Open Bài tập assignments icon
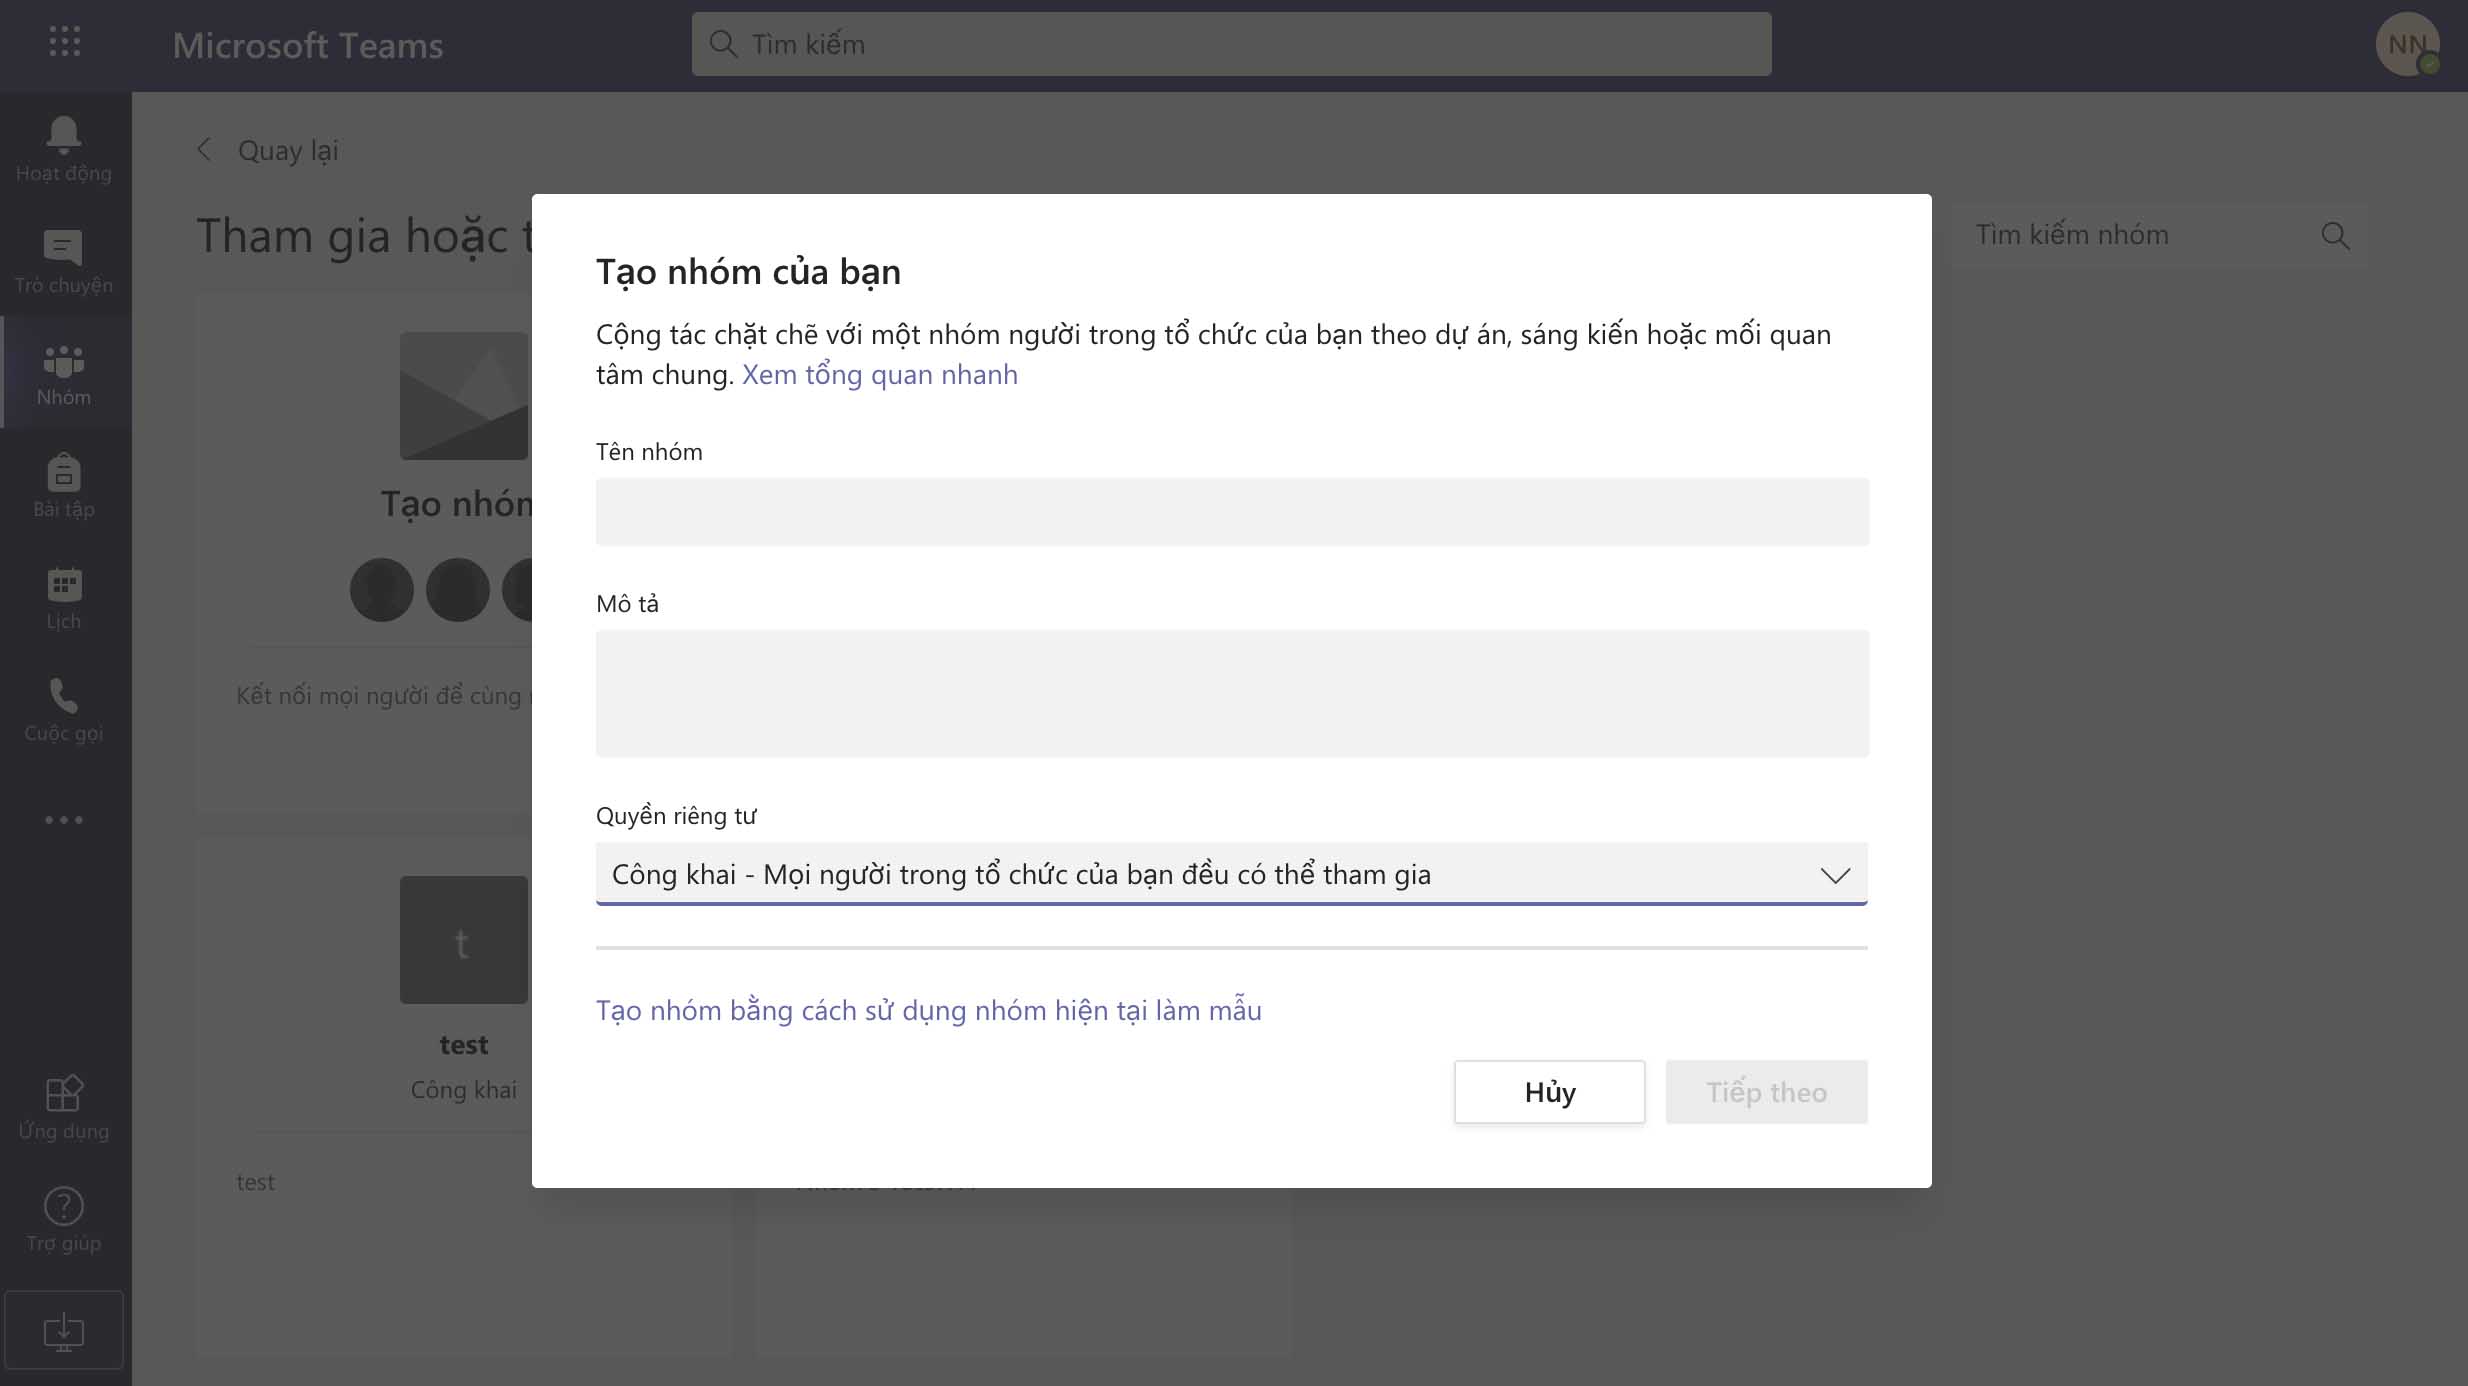Image resolution: width=2468 pixels, height=1386 pixels. click(64, 485)
